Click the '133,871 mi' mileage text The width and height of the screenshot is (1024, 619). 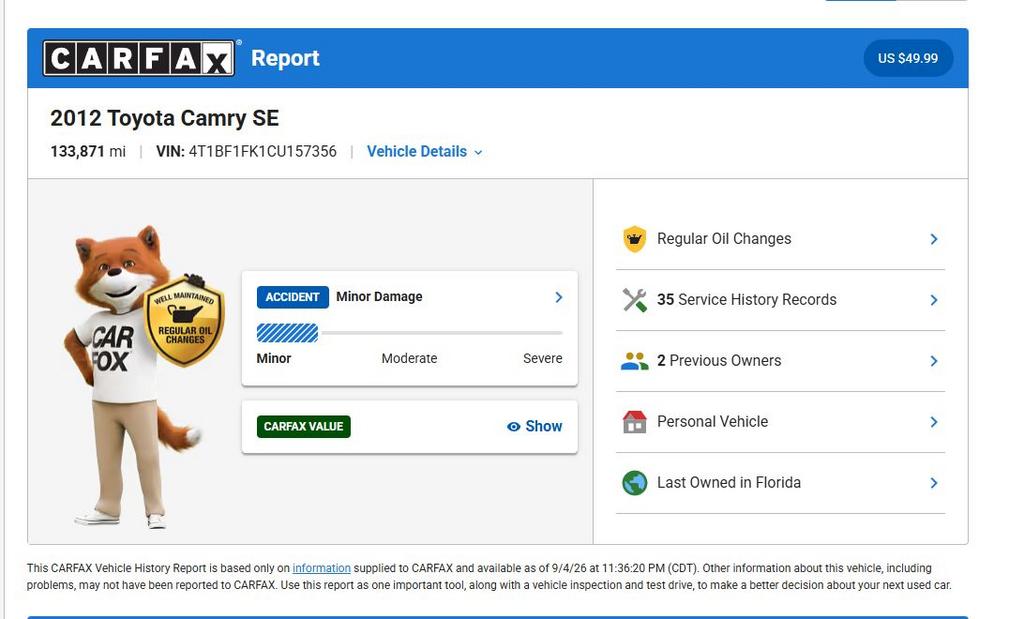pos(88,151)
